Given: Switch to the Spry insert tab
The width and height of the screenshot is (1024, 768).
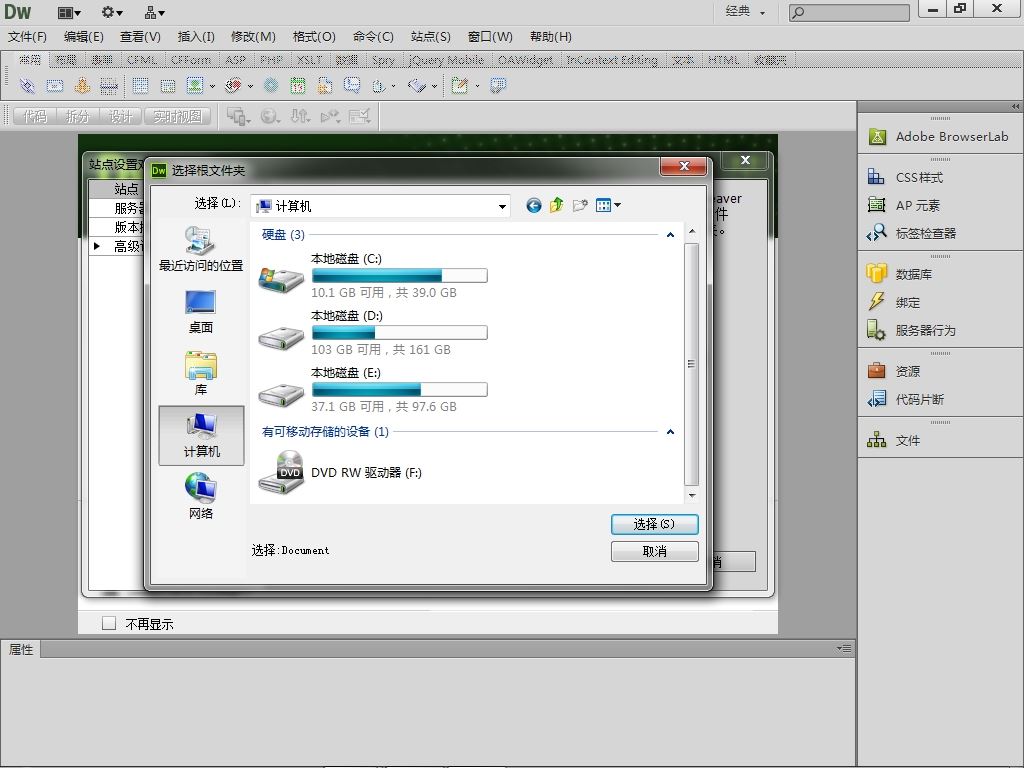Looking at the screenshot, I should tap(383, 60).
